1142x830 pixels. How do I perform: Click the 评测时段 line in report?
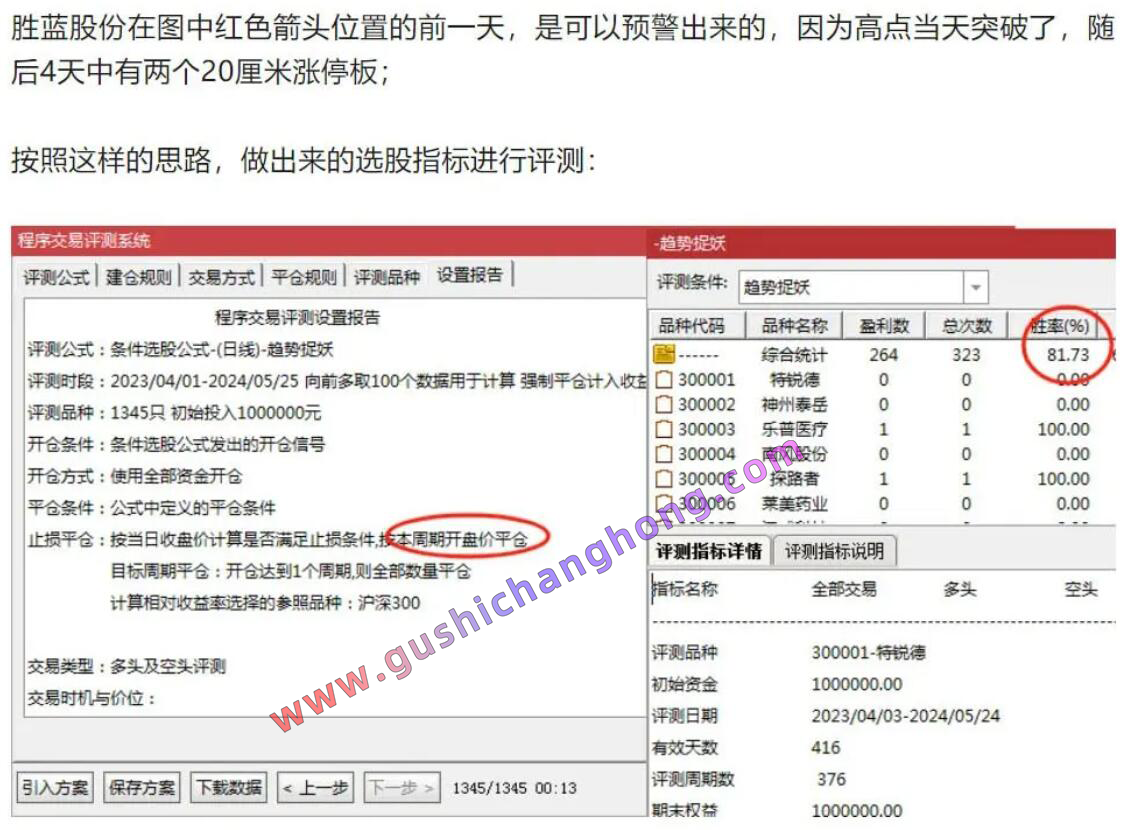pos(336,381)
